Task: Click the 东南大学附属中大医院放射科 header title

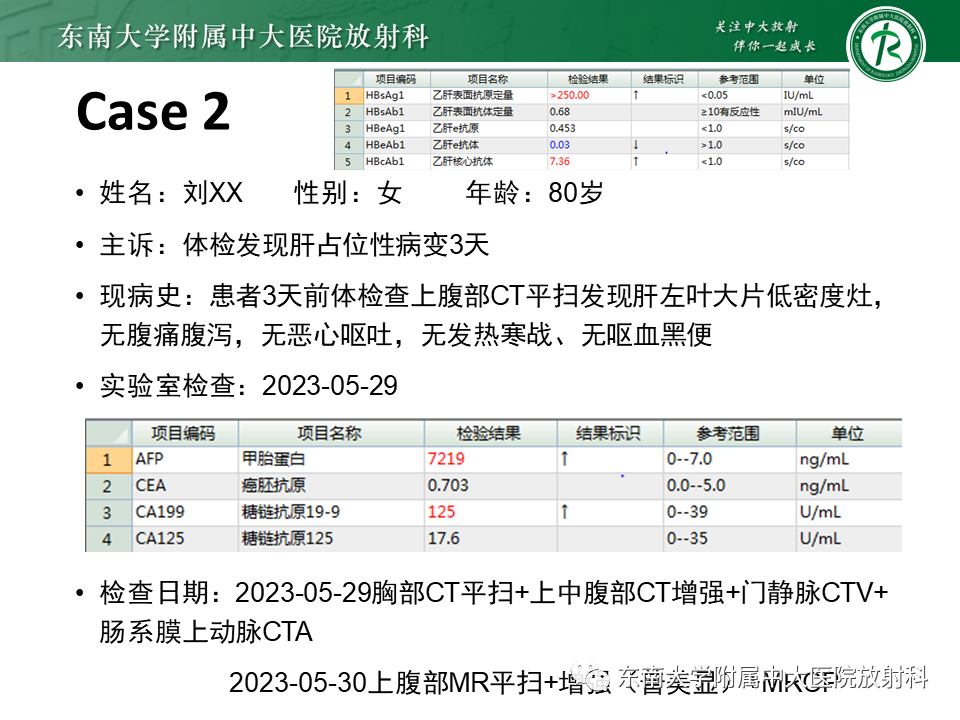Action: [243, 37]
